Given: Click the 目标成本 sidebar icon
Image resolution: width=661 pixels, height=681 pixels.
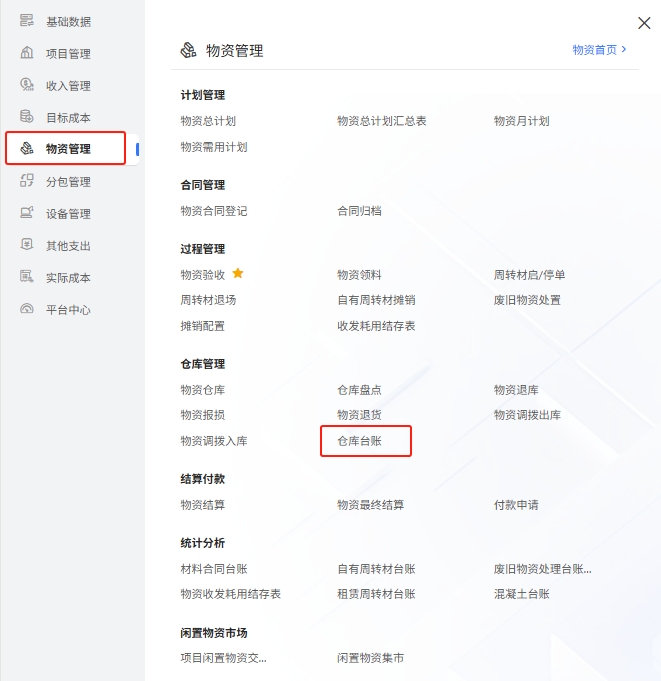Looking at the screenshot, I should pyautogui.click(x=27, y=117).
